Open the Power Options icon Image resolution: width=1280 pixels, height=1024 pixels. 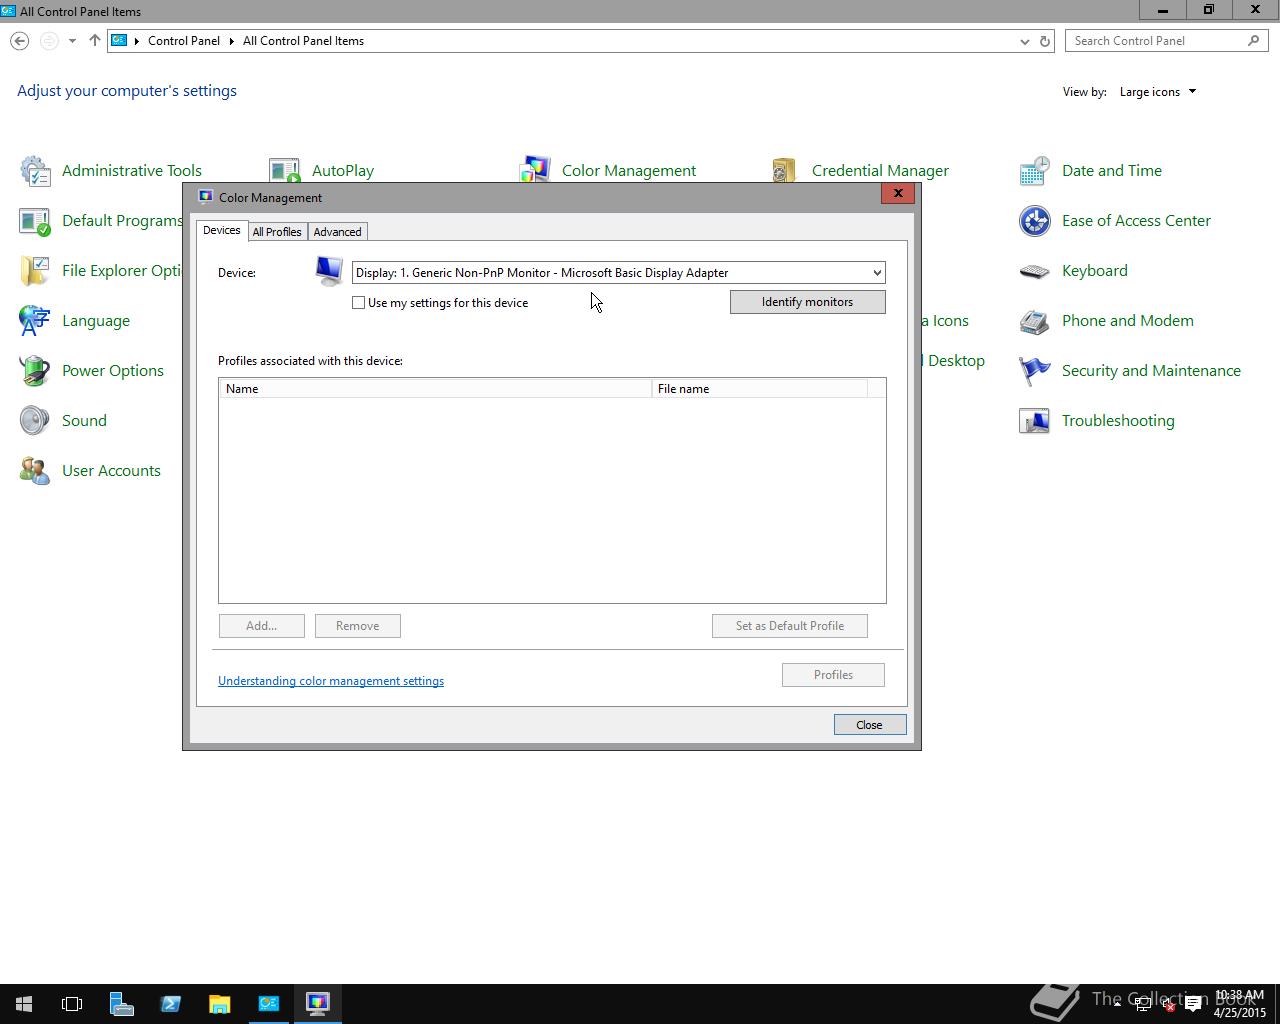click(x=35, y=371)
